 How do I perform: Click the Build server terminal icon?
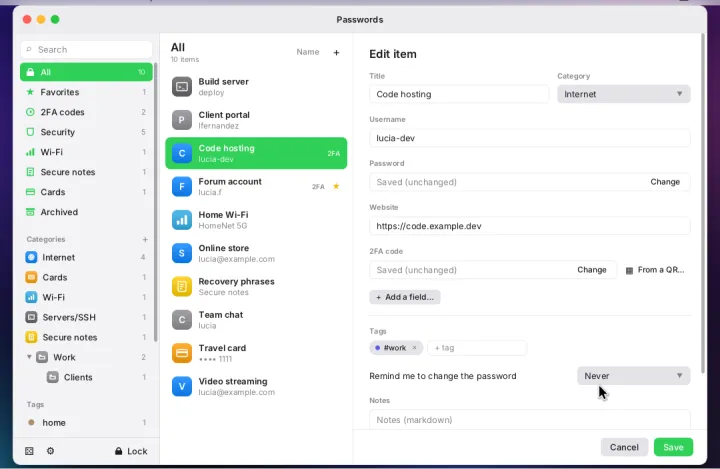tap(182, 87)
